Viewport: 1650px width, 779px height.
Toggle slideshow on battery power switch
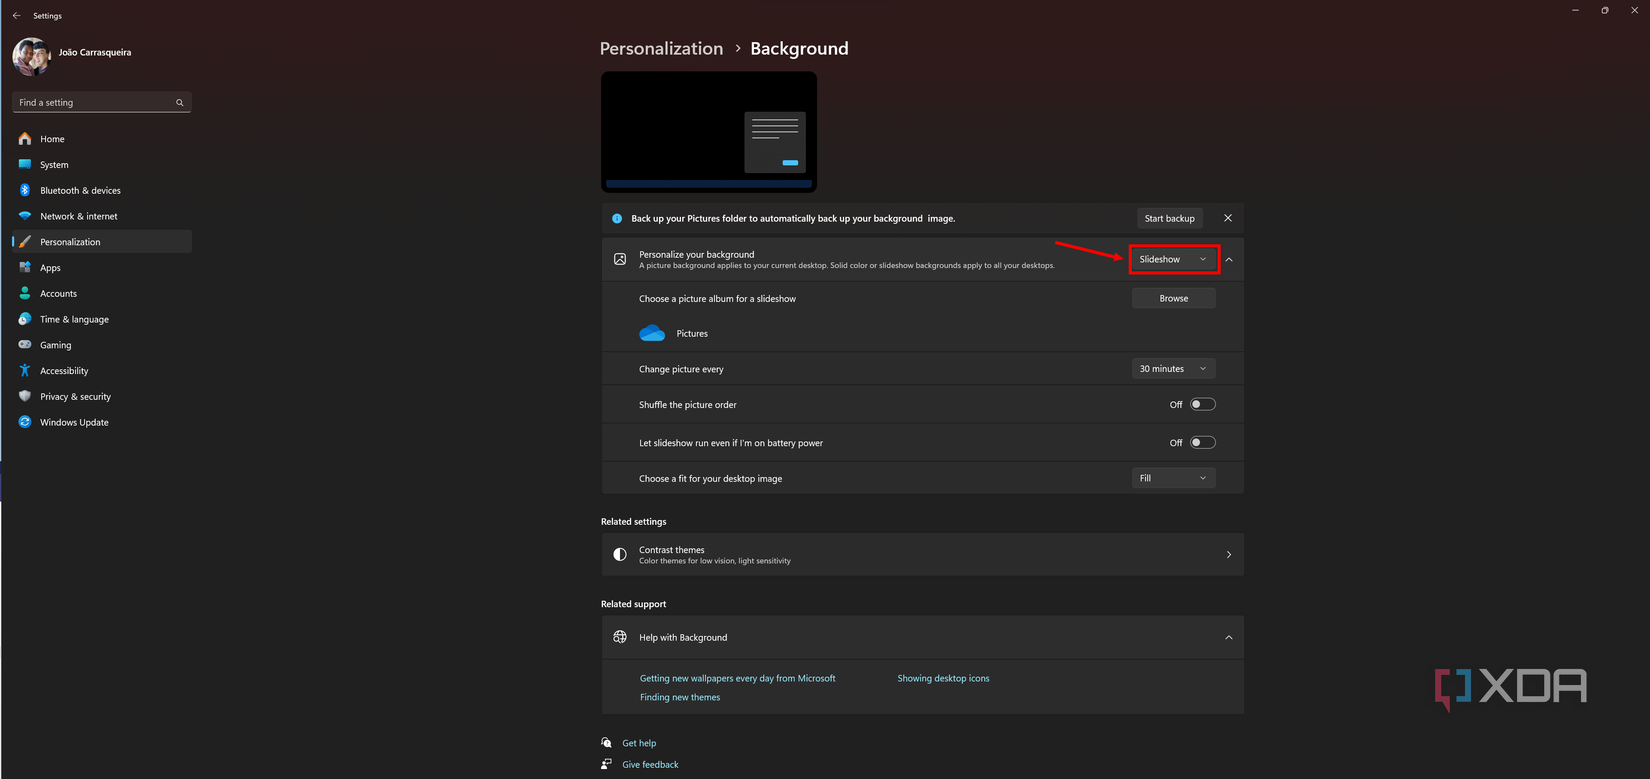[1202, 443]
